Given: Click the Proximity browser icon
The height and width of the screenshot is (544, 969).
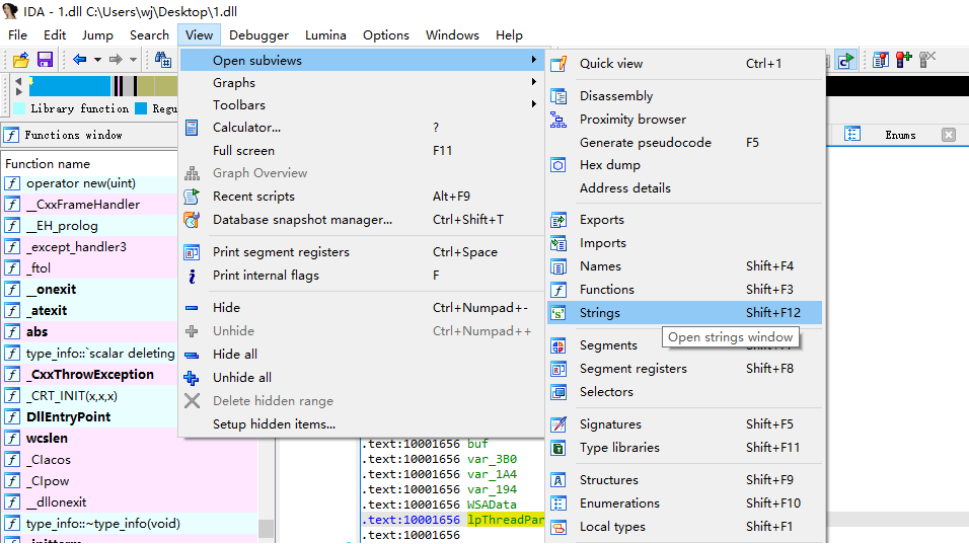Looking at the screenshot, I should 559,120.
